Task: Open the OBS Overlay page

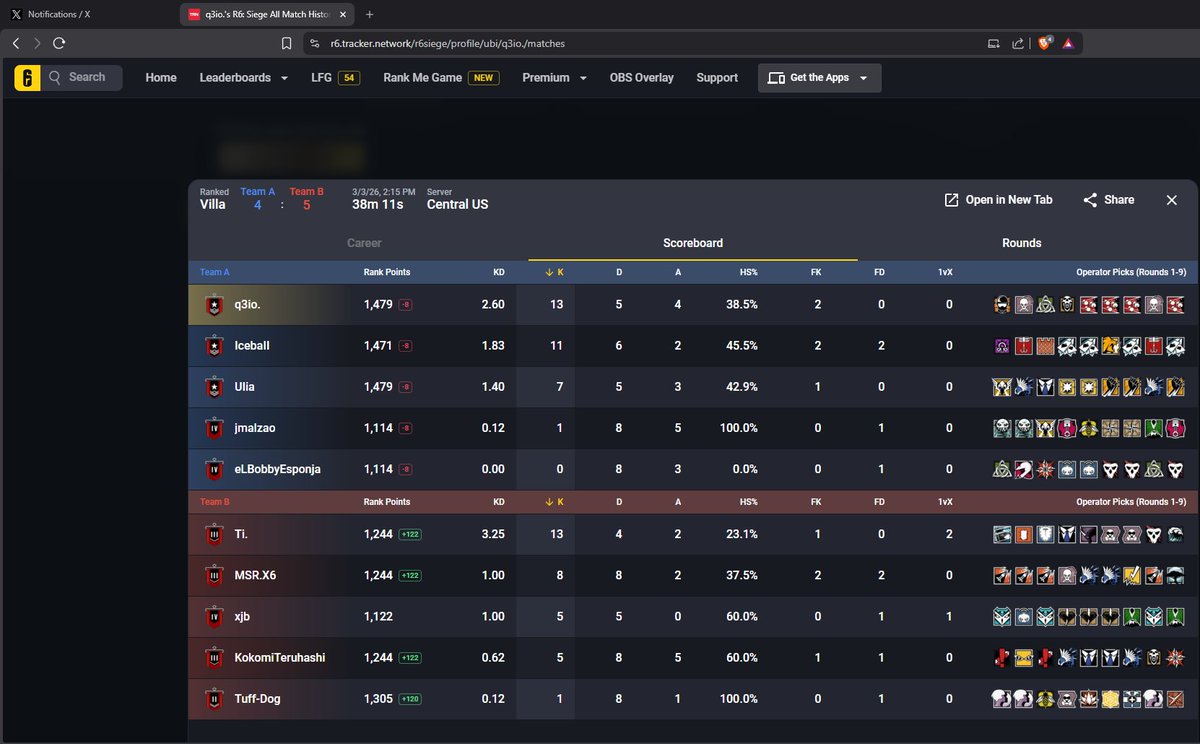Action: pos(642,78)
